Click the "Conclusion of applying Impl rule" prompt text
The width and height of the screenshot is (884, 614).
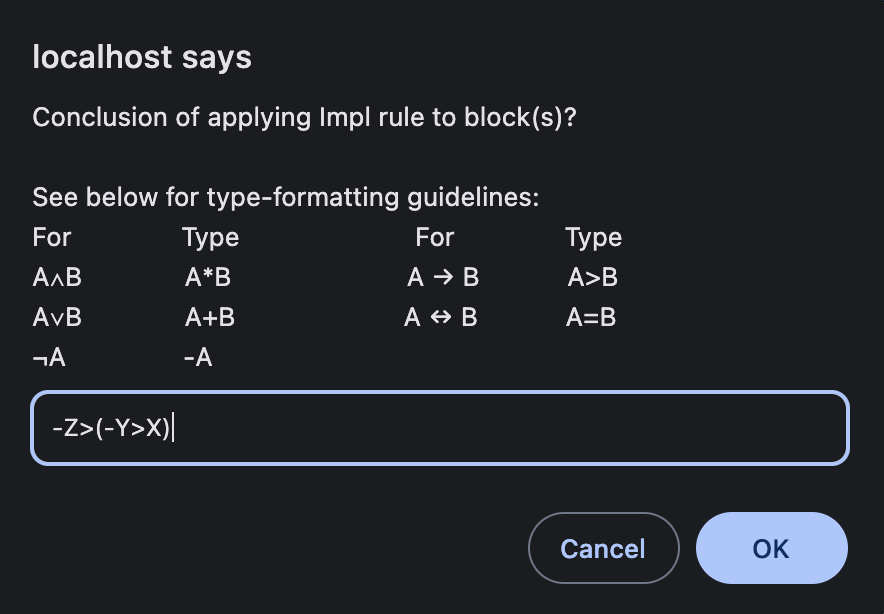(x=304, y=117)
